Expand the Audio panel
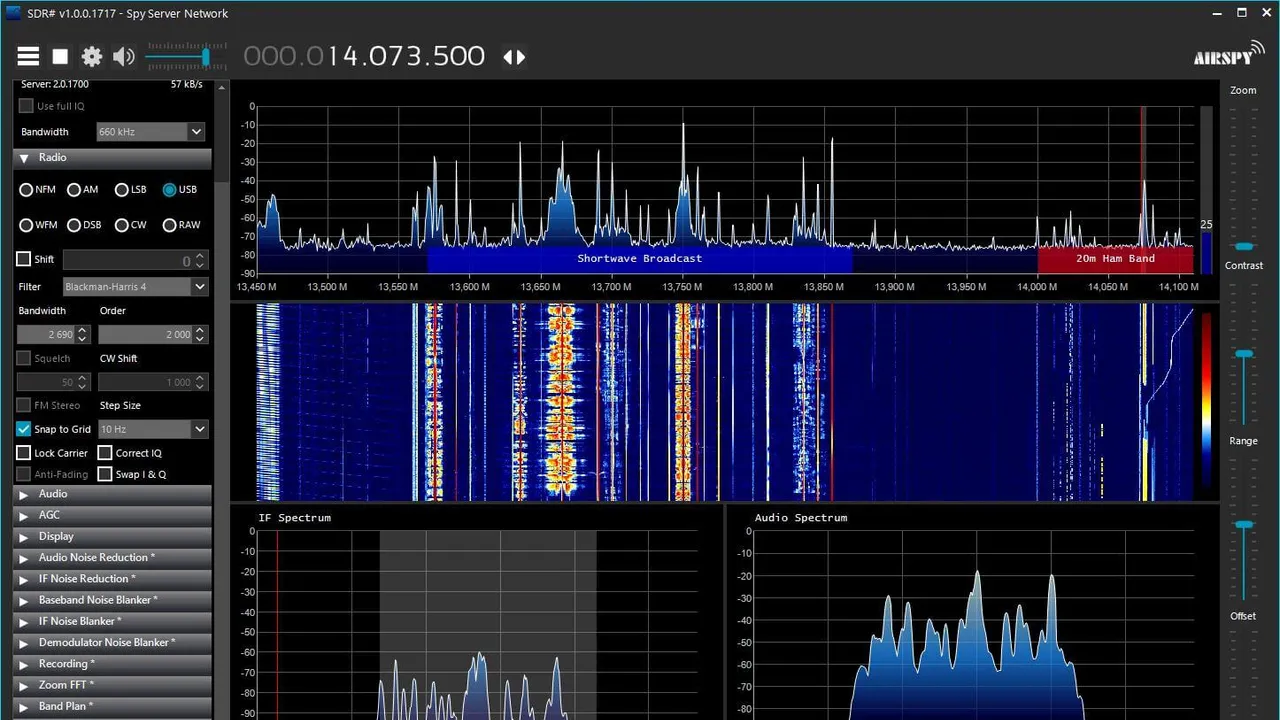 (x=112, y=494)
